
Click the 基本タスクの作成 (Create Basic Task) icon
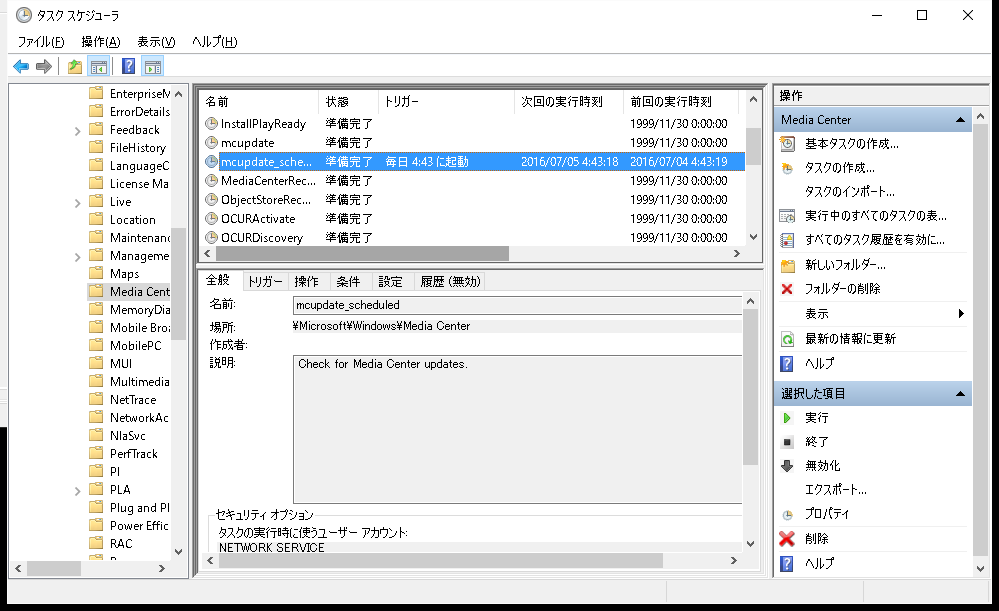point(789,141)
